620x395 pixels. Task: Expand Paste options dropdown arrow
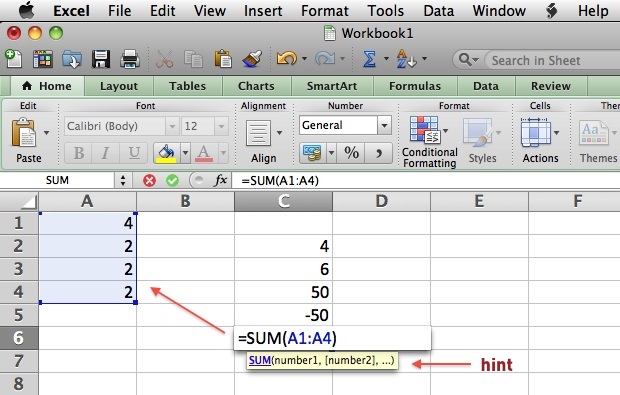point(47,133)
